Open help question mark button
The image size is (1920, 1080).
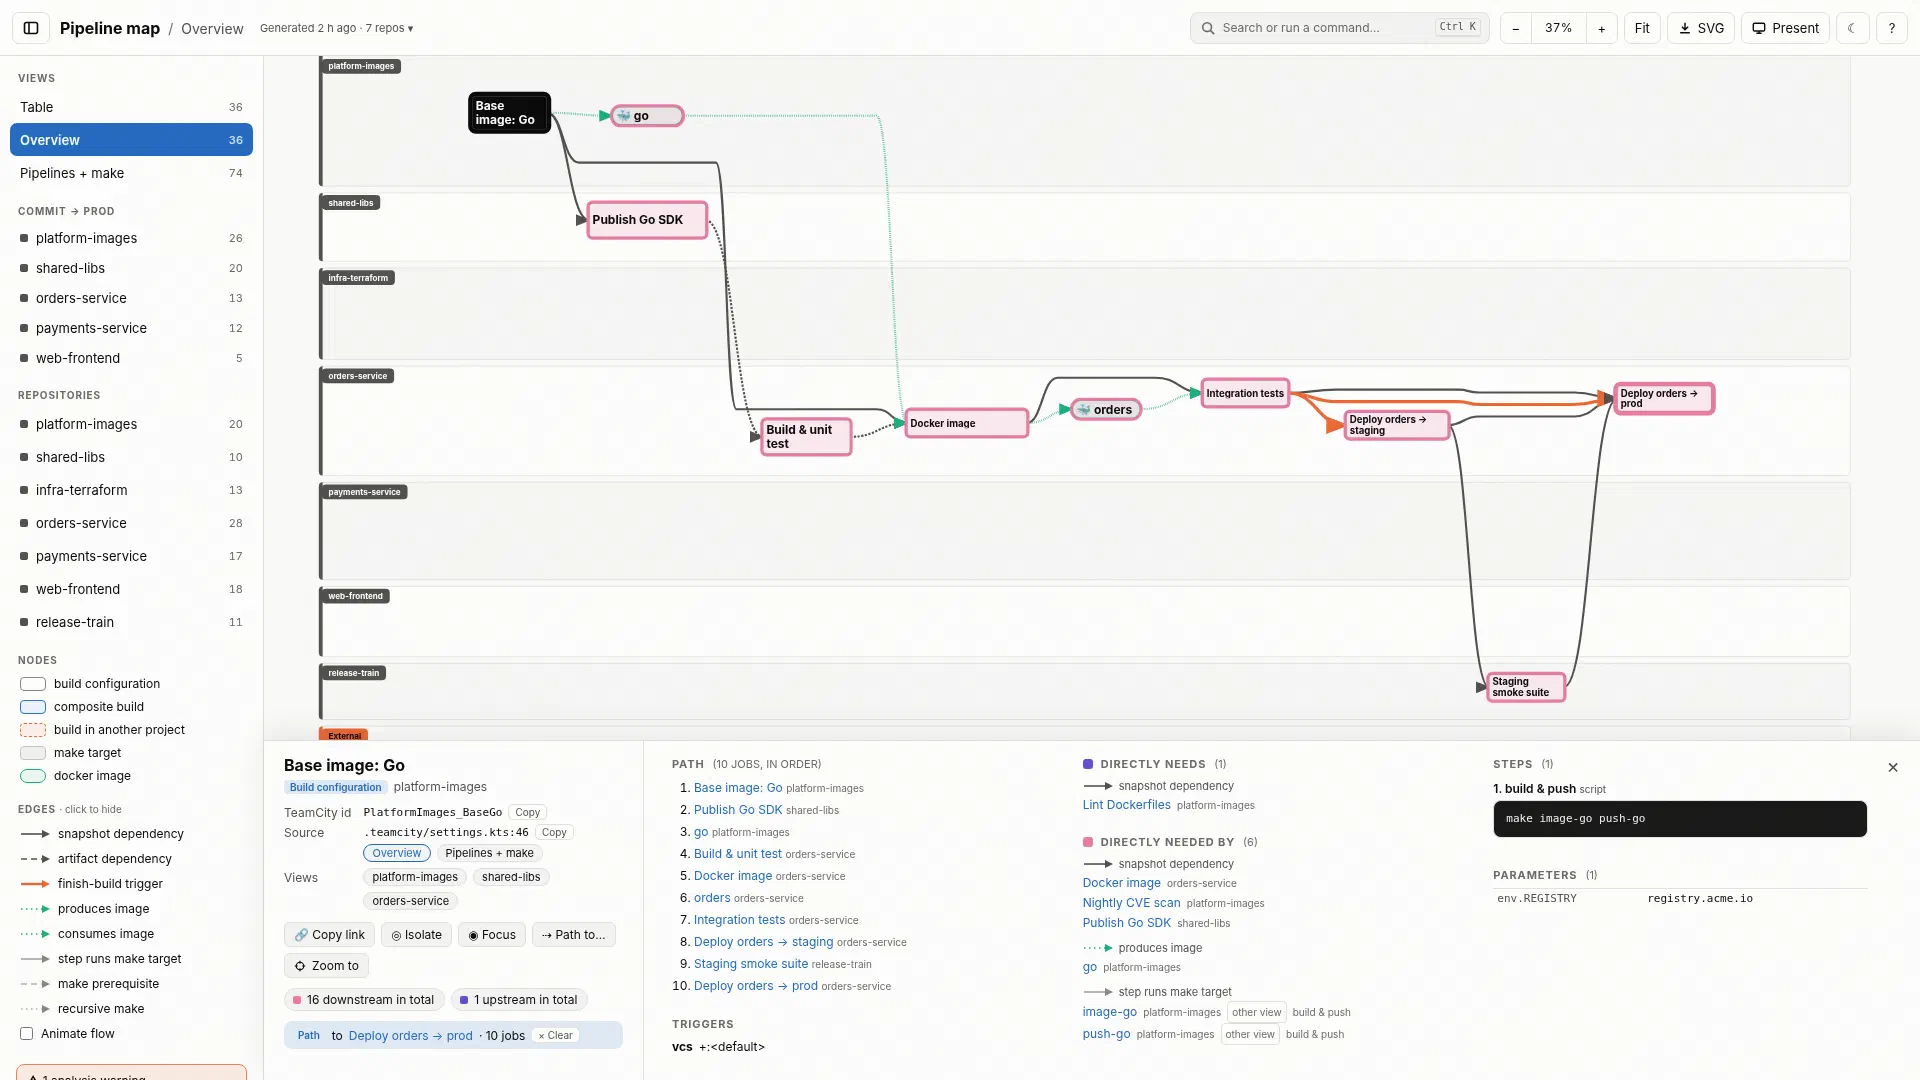tap(1891, 28)
